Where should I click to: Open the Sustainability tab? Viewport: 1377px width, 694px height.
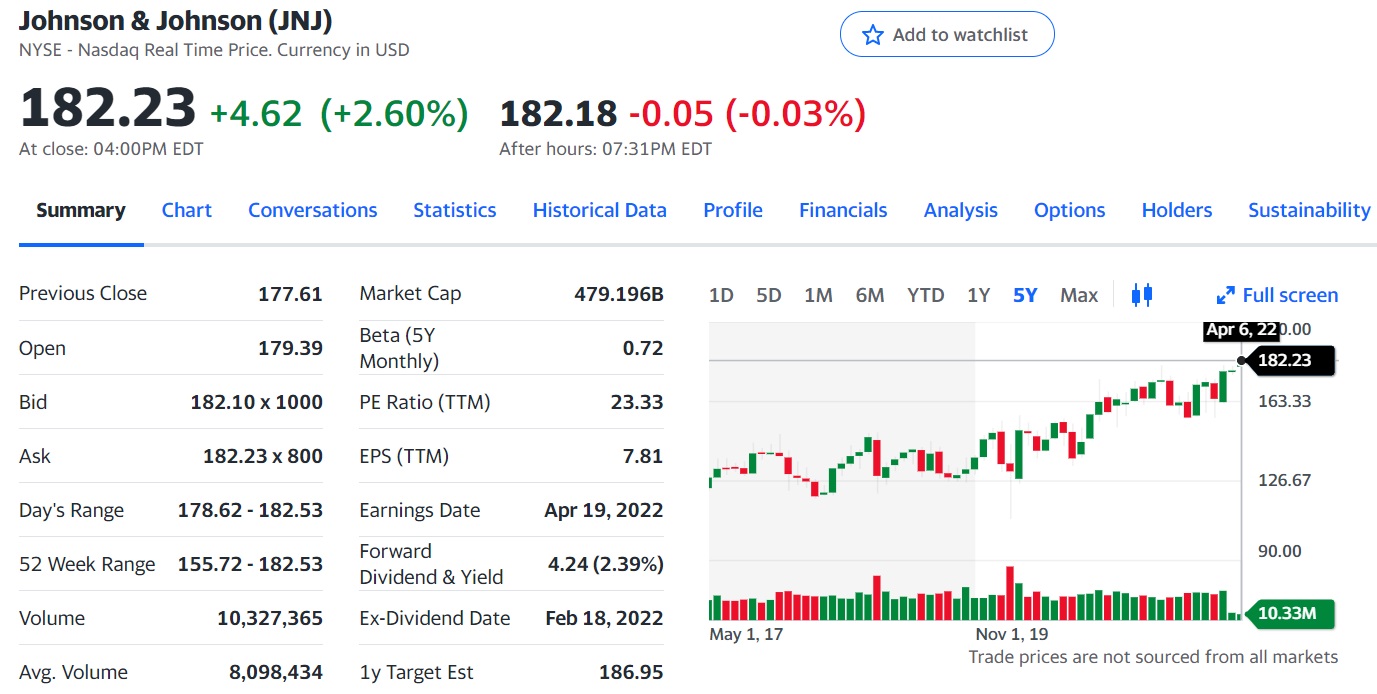[1308, 210]
